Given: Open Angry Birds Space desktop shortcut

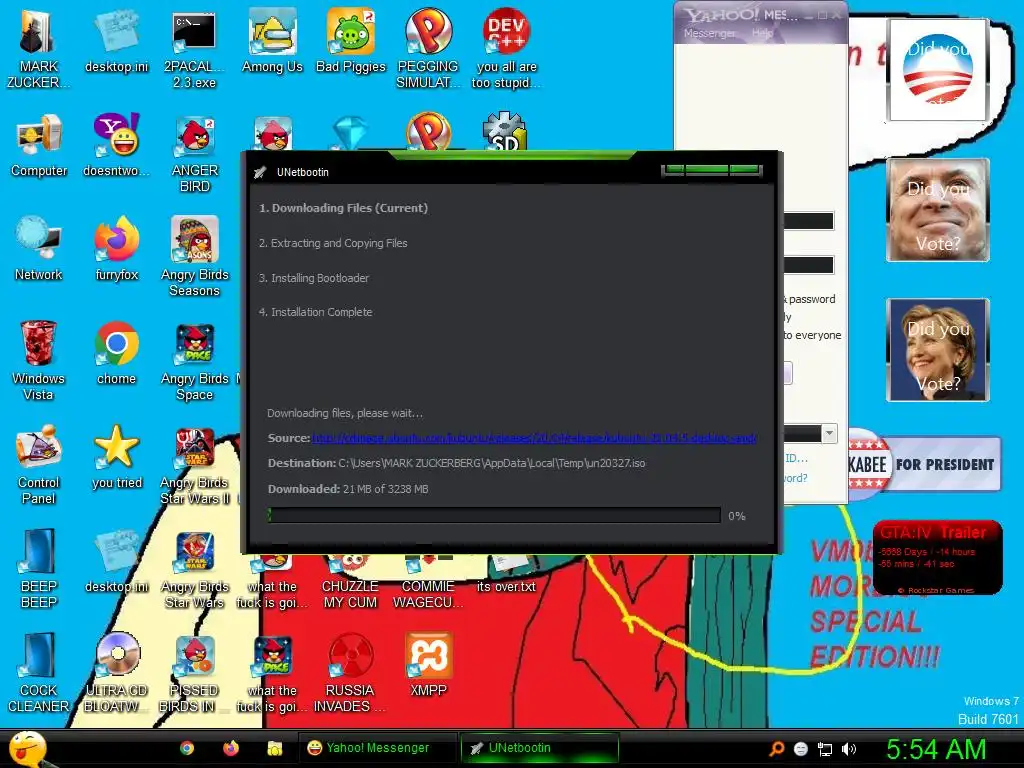Looking at the screenshot, I should pyautogui.click(x=194, y=361).
